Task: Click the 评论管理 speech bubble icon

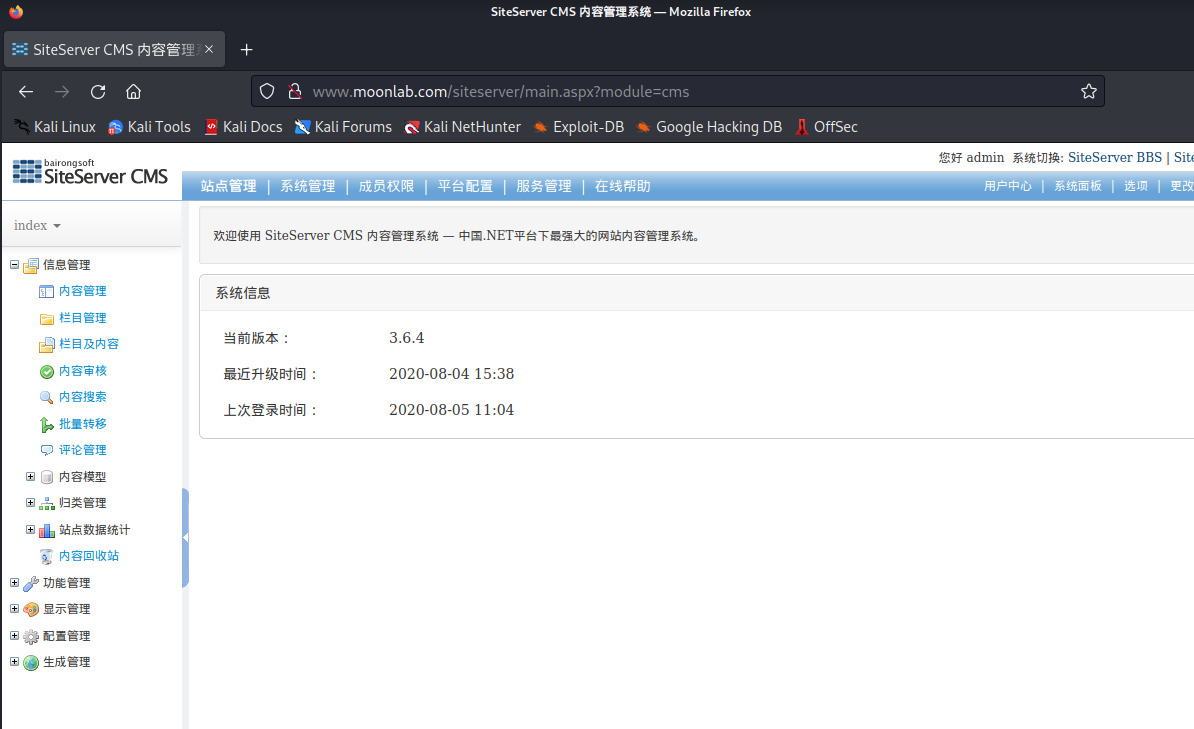Action: [46, 450]
